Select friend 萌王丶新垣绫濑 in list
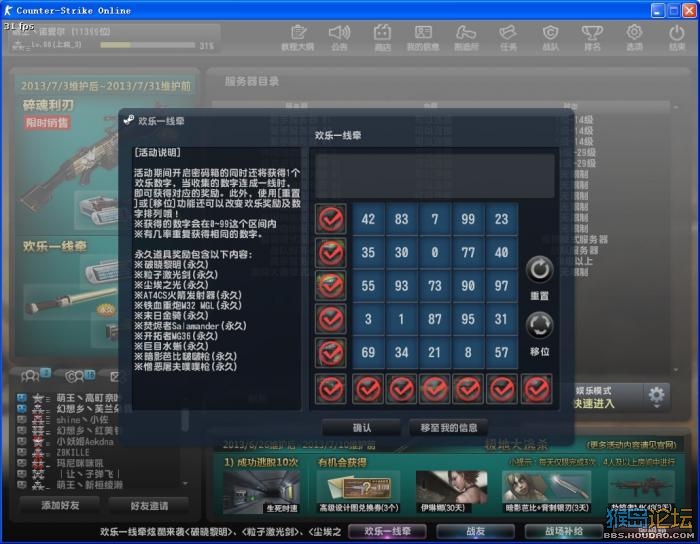This screenshot has width=700, height=544. pyautogui.click(x=89, y=485)
